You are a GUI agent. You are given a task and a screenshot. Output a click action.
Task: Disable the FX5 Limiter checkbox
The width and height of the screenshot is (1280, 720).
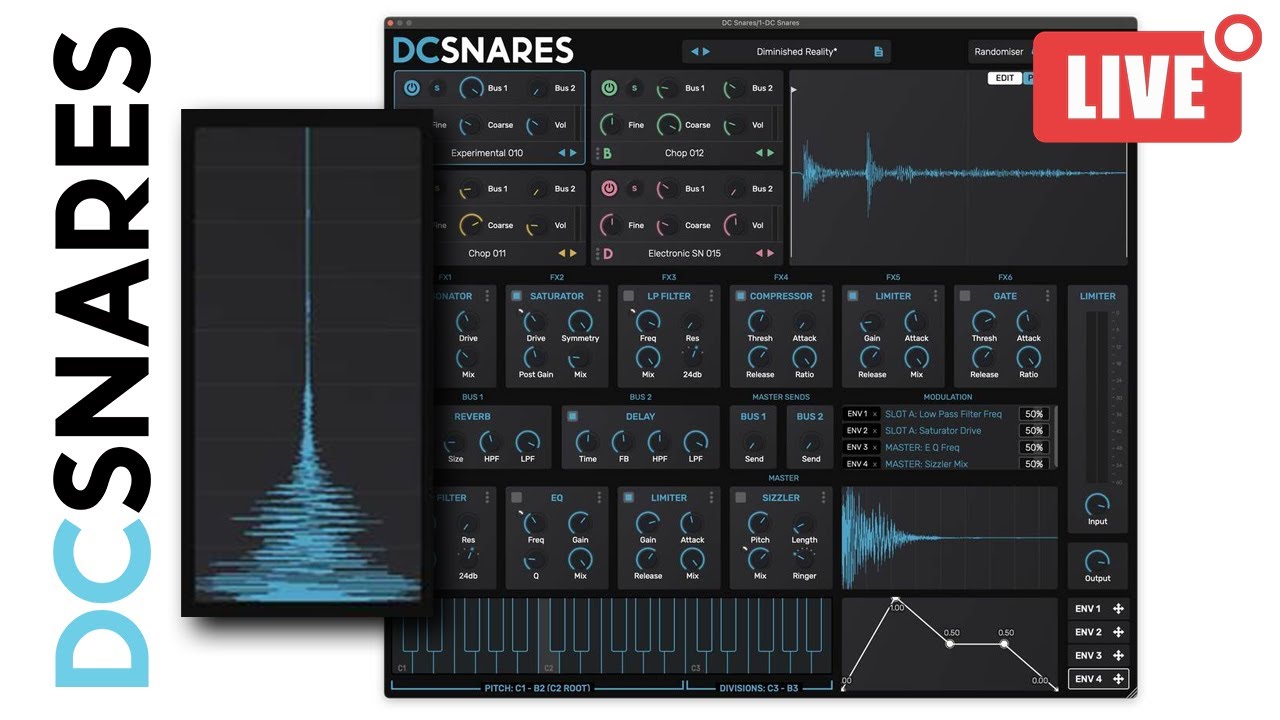(853, 296)
